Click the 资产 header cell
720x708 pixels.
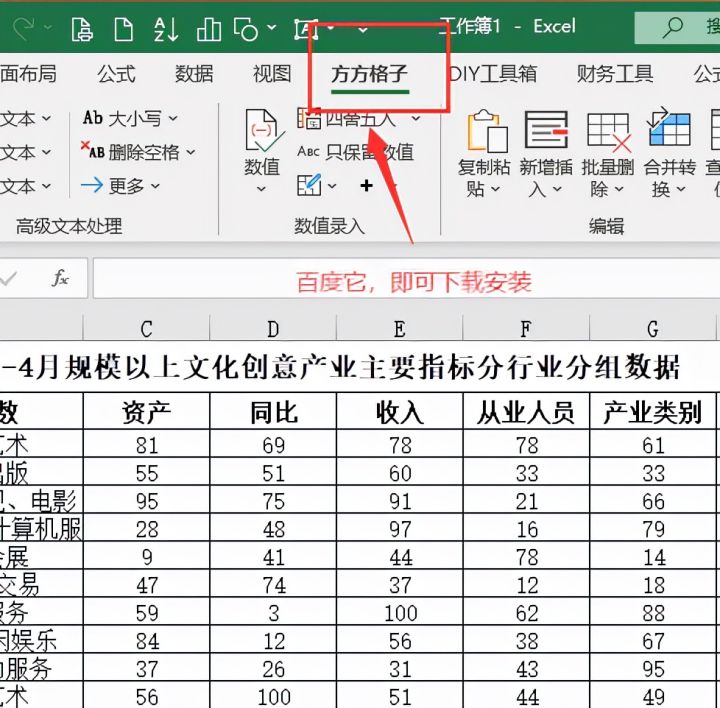pyautogui.click(x=146, y=411)
